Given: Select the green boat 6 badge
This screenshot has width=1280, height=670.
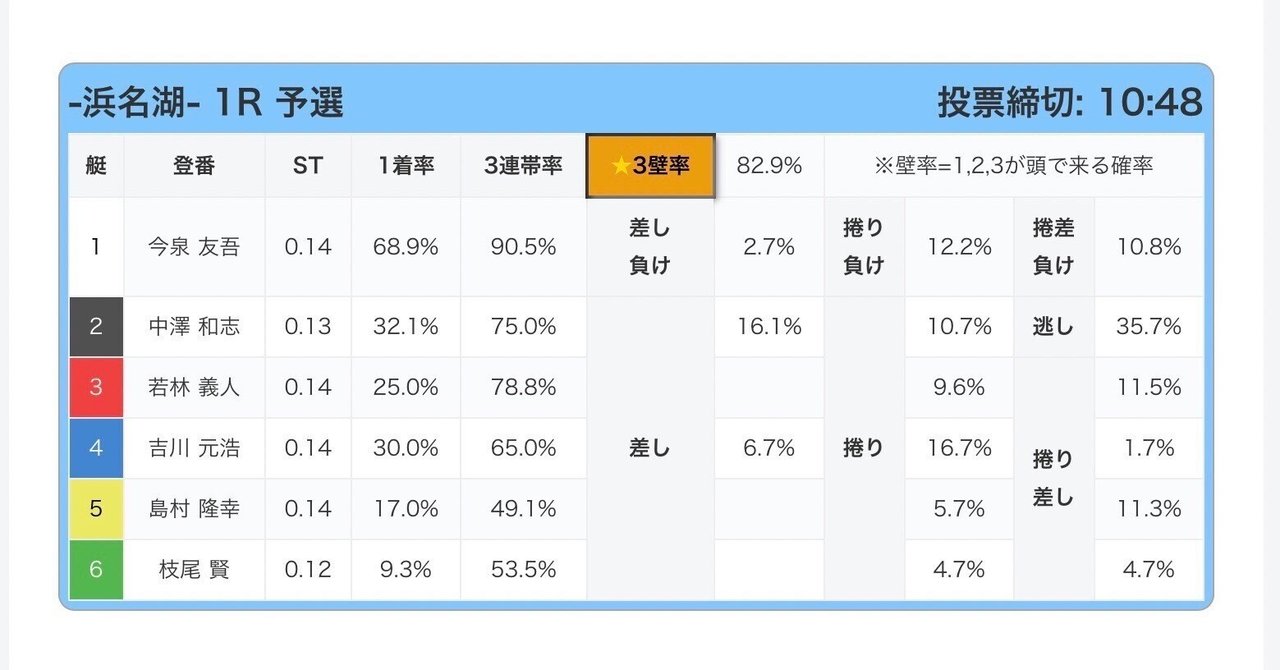Looking at the screenshot, I should point(96,570).
